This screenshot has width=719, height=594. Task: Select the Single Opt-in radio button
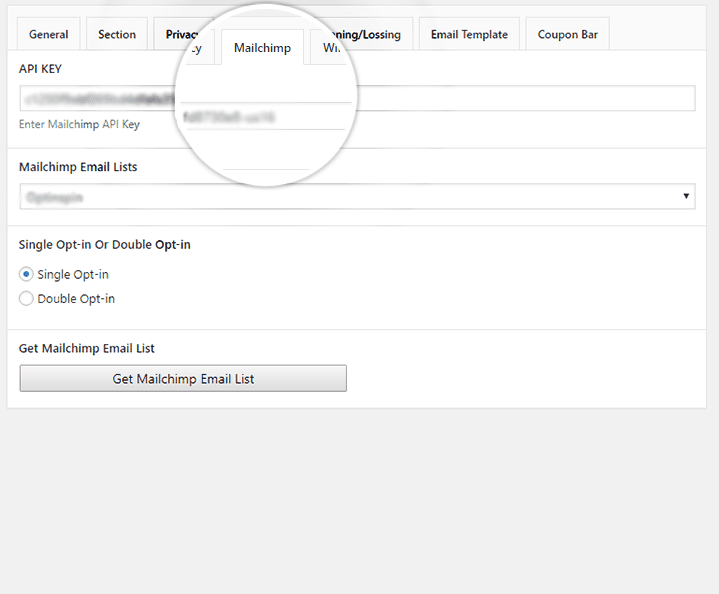click(x=26, y=274)
